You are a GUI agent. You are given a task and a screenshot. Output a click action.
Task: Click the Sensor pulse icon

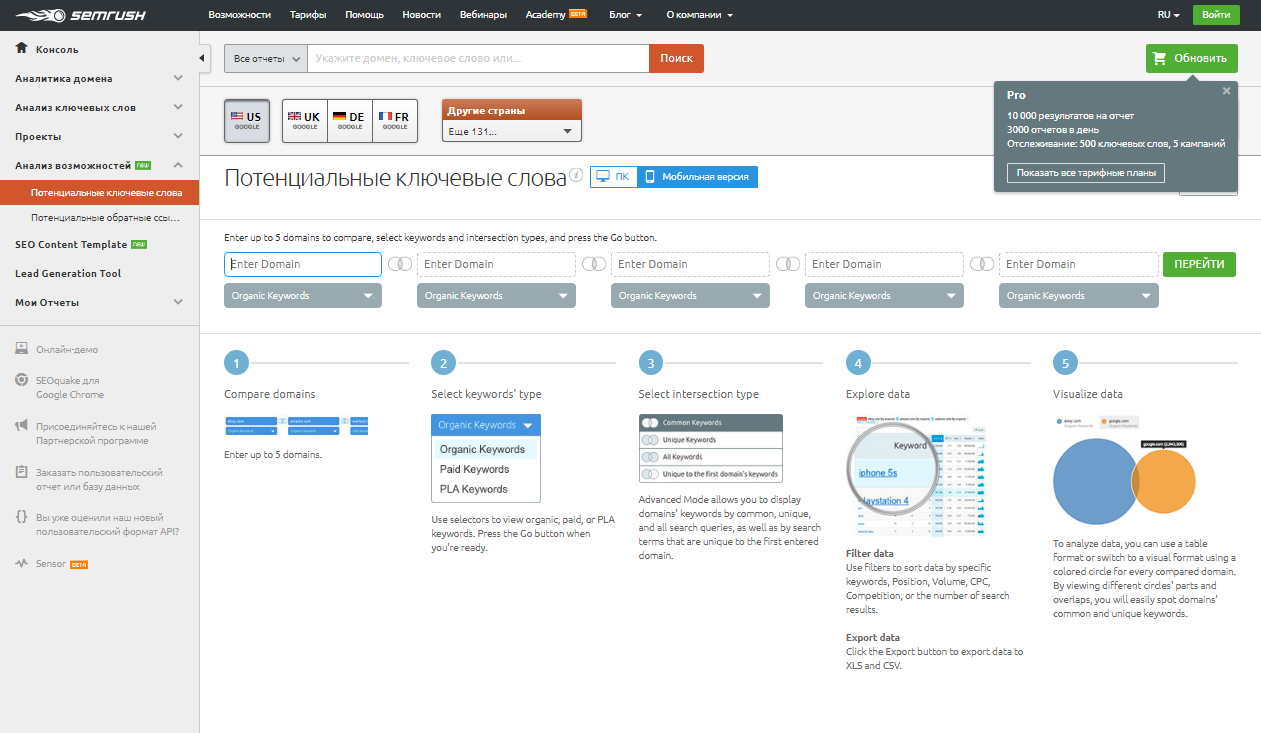point(22,564)
